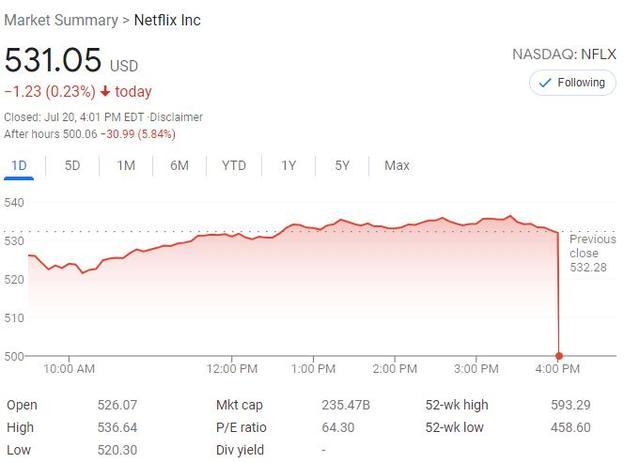Image resolution: width=640 pixels, height=463 pixels.
Task: Switch chart to 6M range
Action: click(x=179, y=166)
